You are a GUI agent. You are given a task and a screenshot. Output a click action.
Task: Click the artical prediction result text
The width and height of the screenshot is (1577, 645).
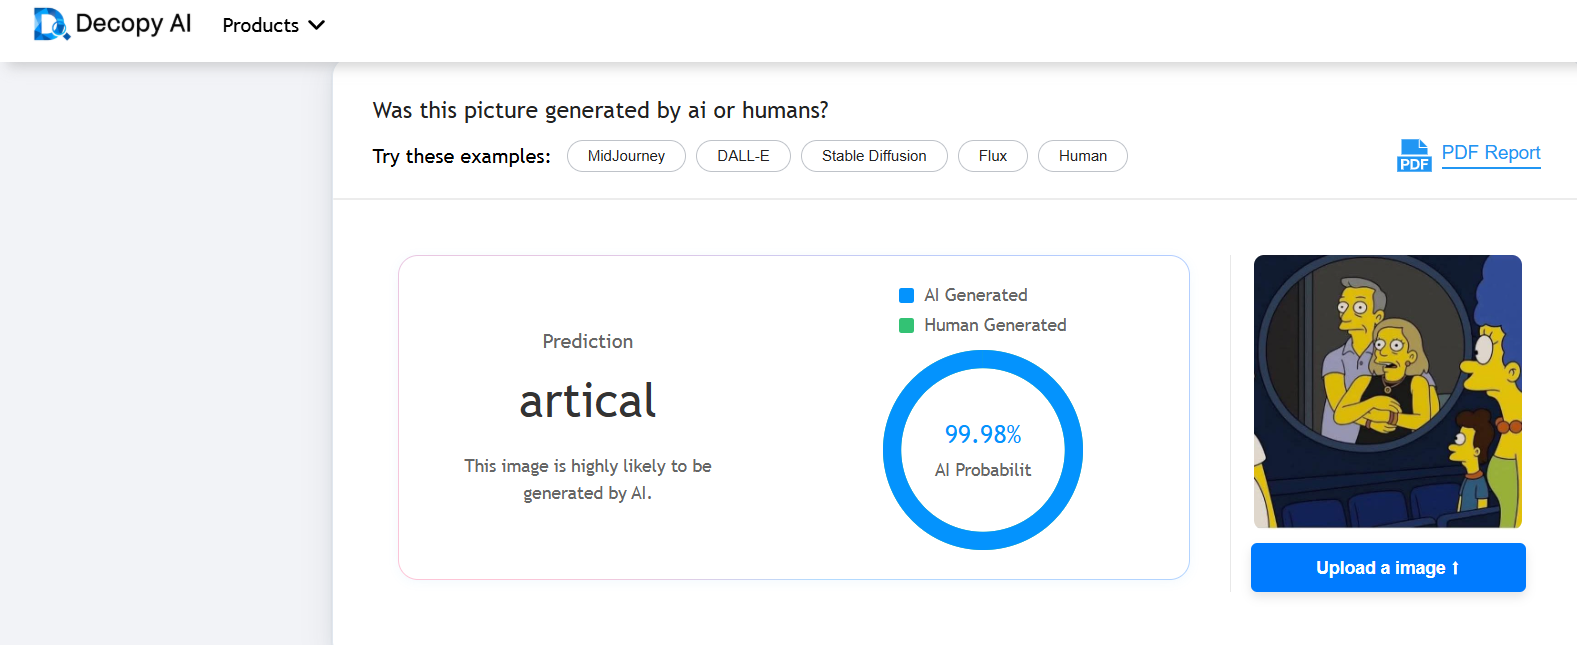(588, 401)
